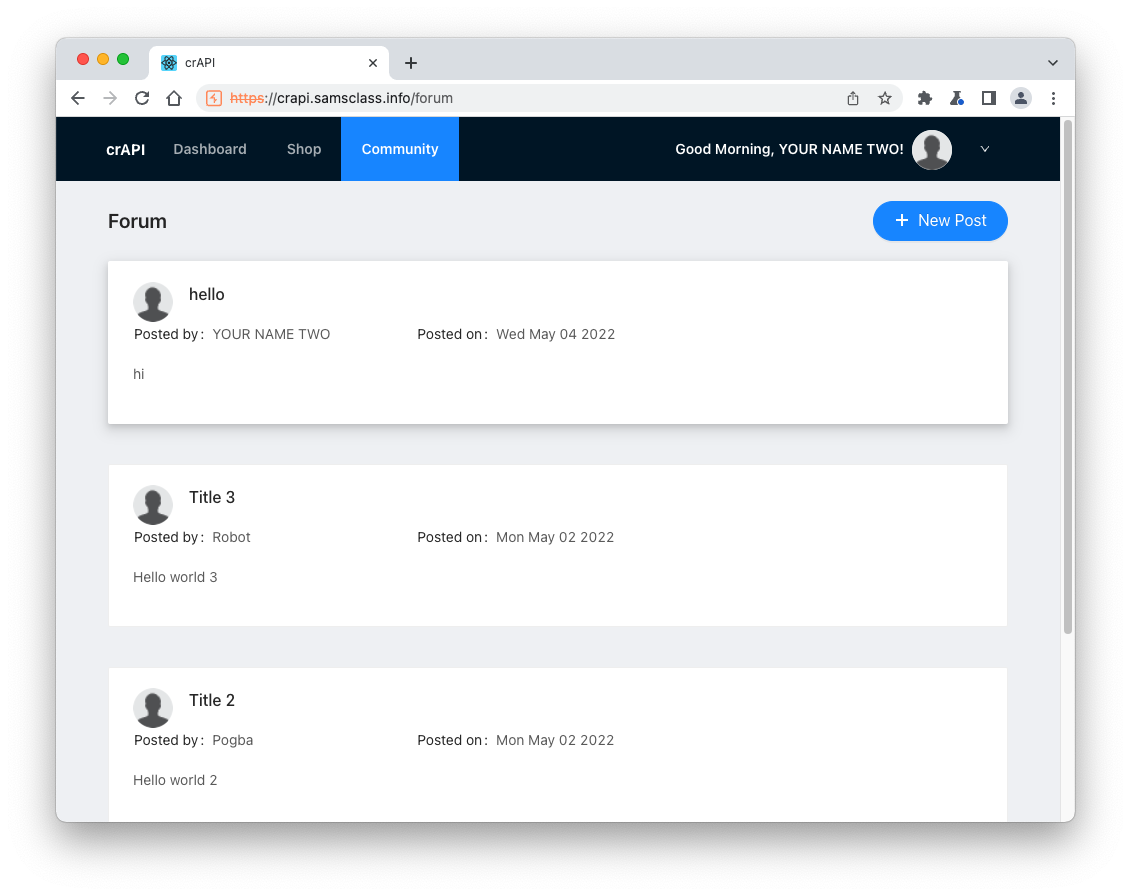The height and width of the screenshot is (896, 1131).
Task: Click author YOUR NAME TWO on hello post
Action: [x=271, y=334]
